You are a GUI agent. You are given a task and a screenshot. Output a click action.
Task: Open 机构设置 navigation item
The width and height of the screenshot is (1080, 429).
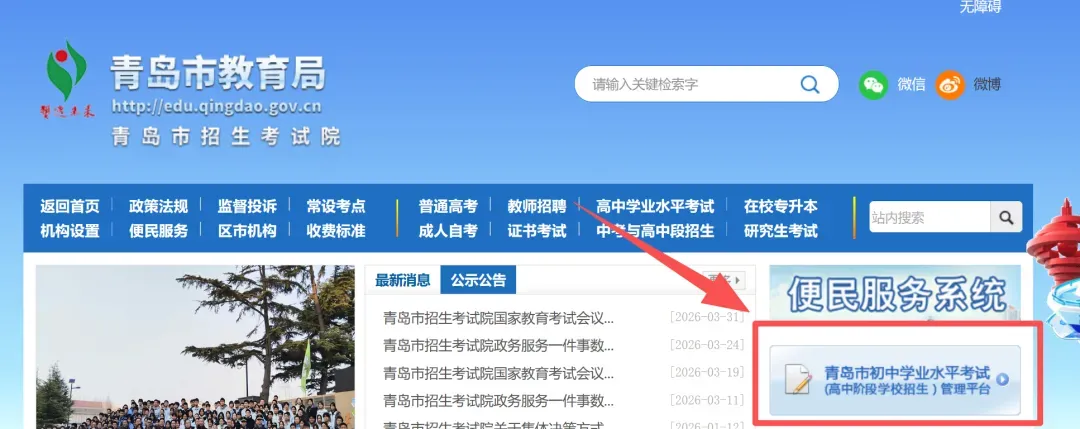(70, 231)
